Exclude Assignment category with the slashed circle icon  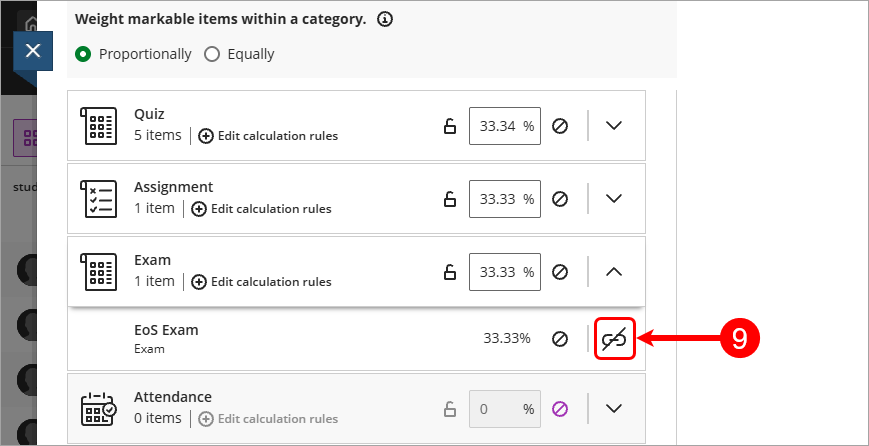(560, 199)
